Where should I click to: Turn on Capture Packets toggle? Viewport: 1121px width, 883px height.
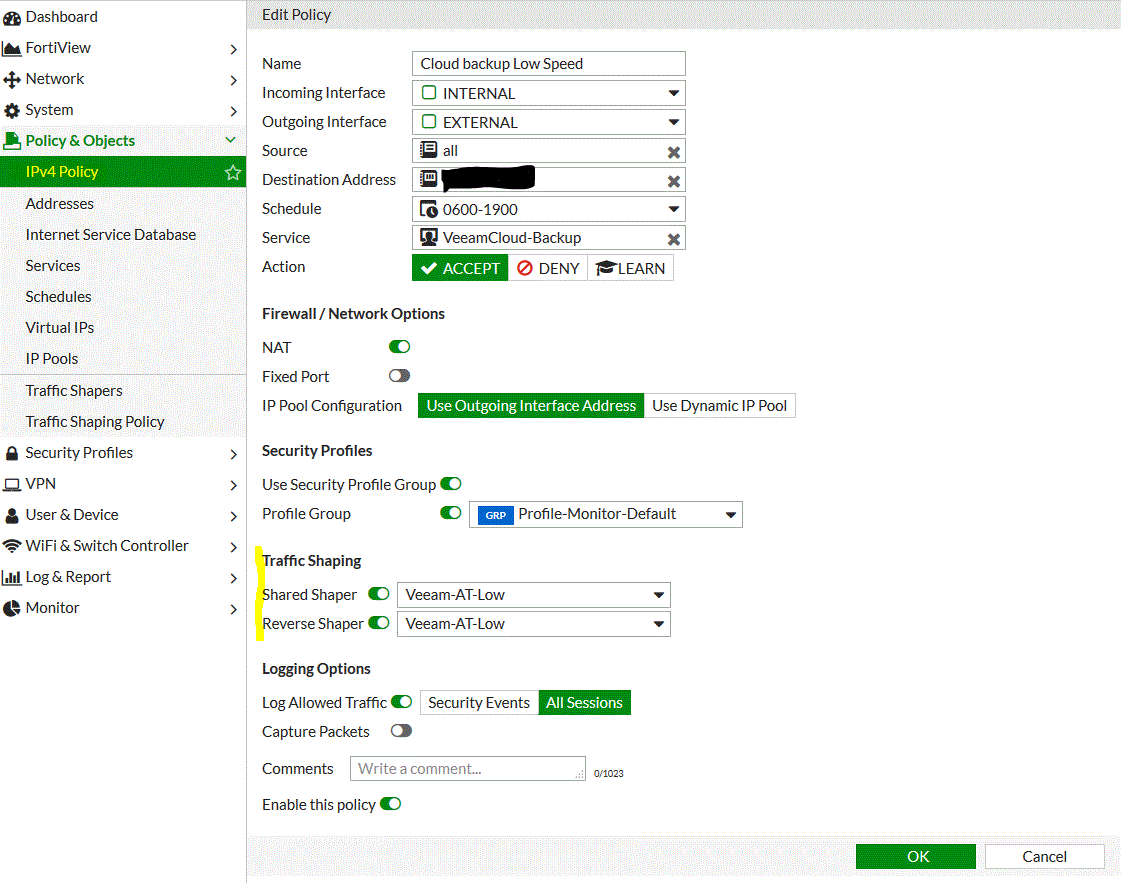401,731
